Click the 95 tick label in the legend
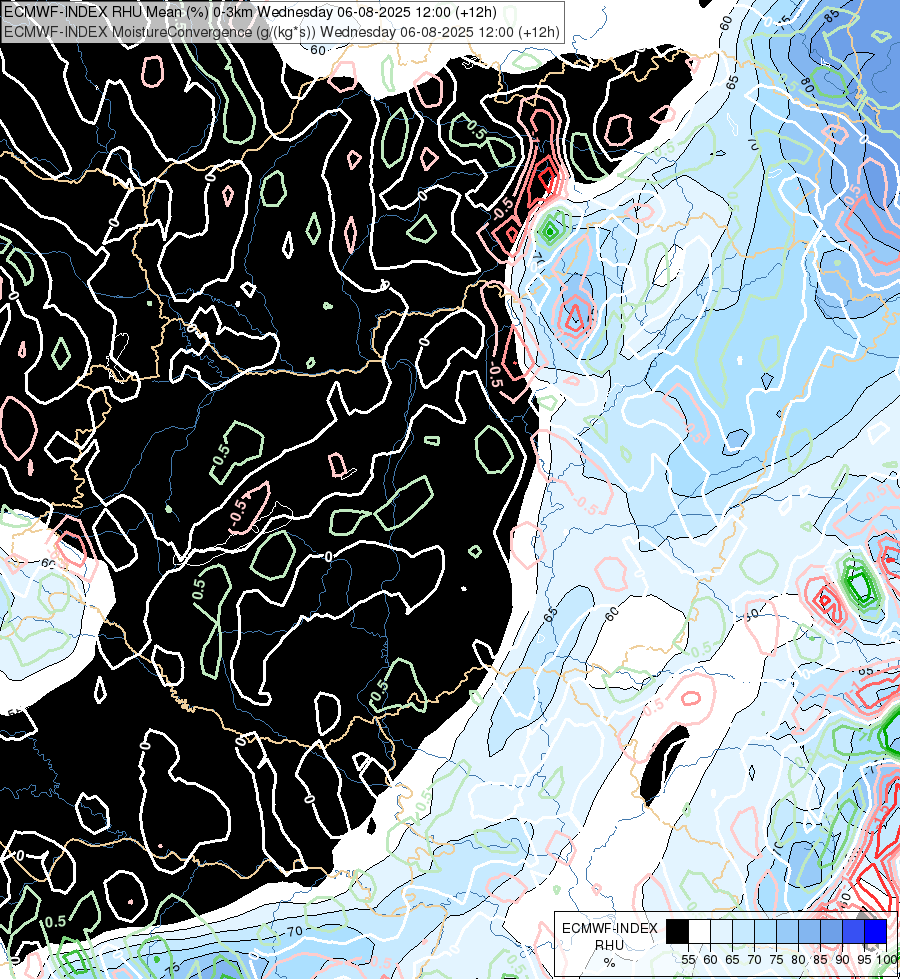 click(864, 960)
